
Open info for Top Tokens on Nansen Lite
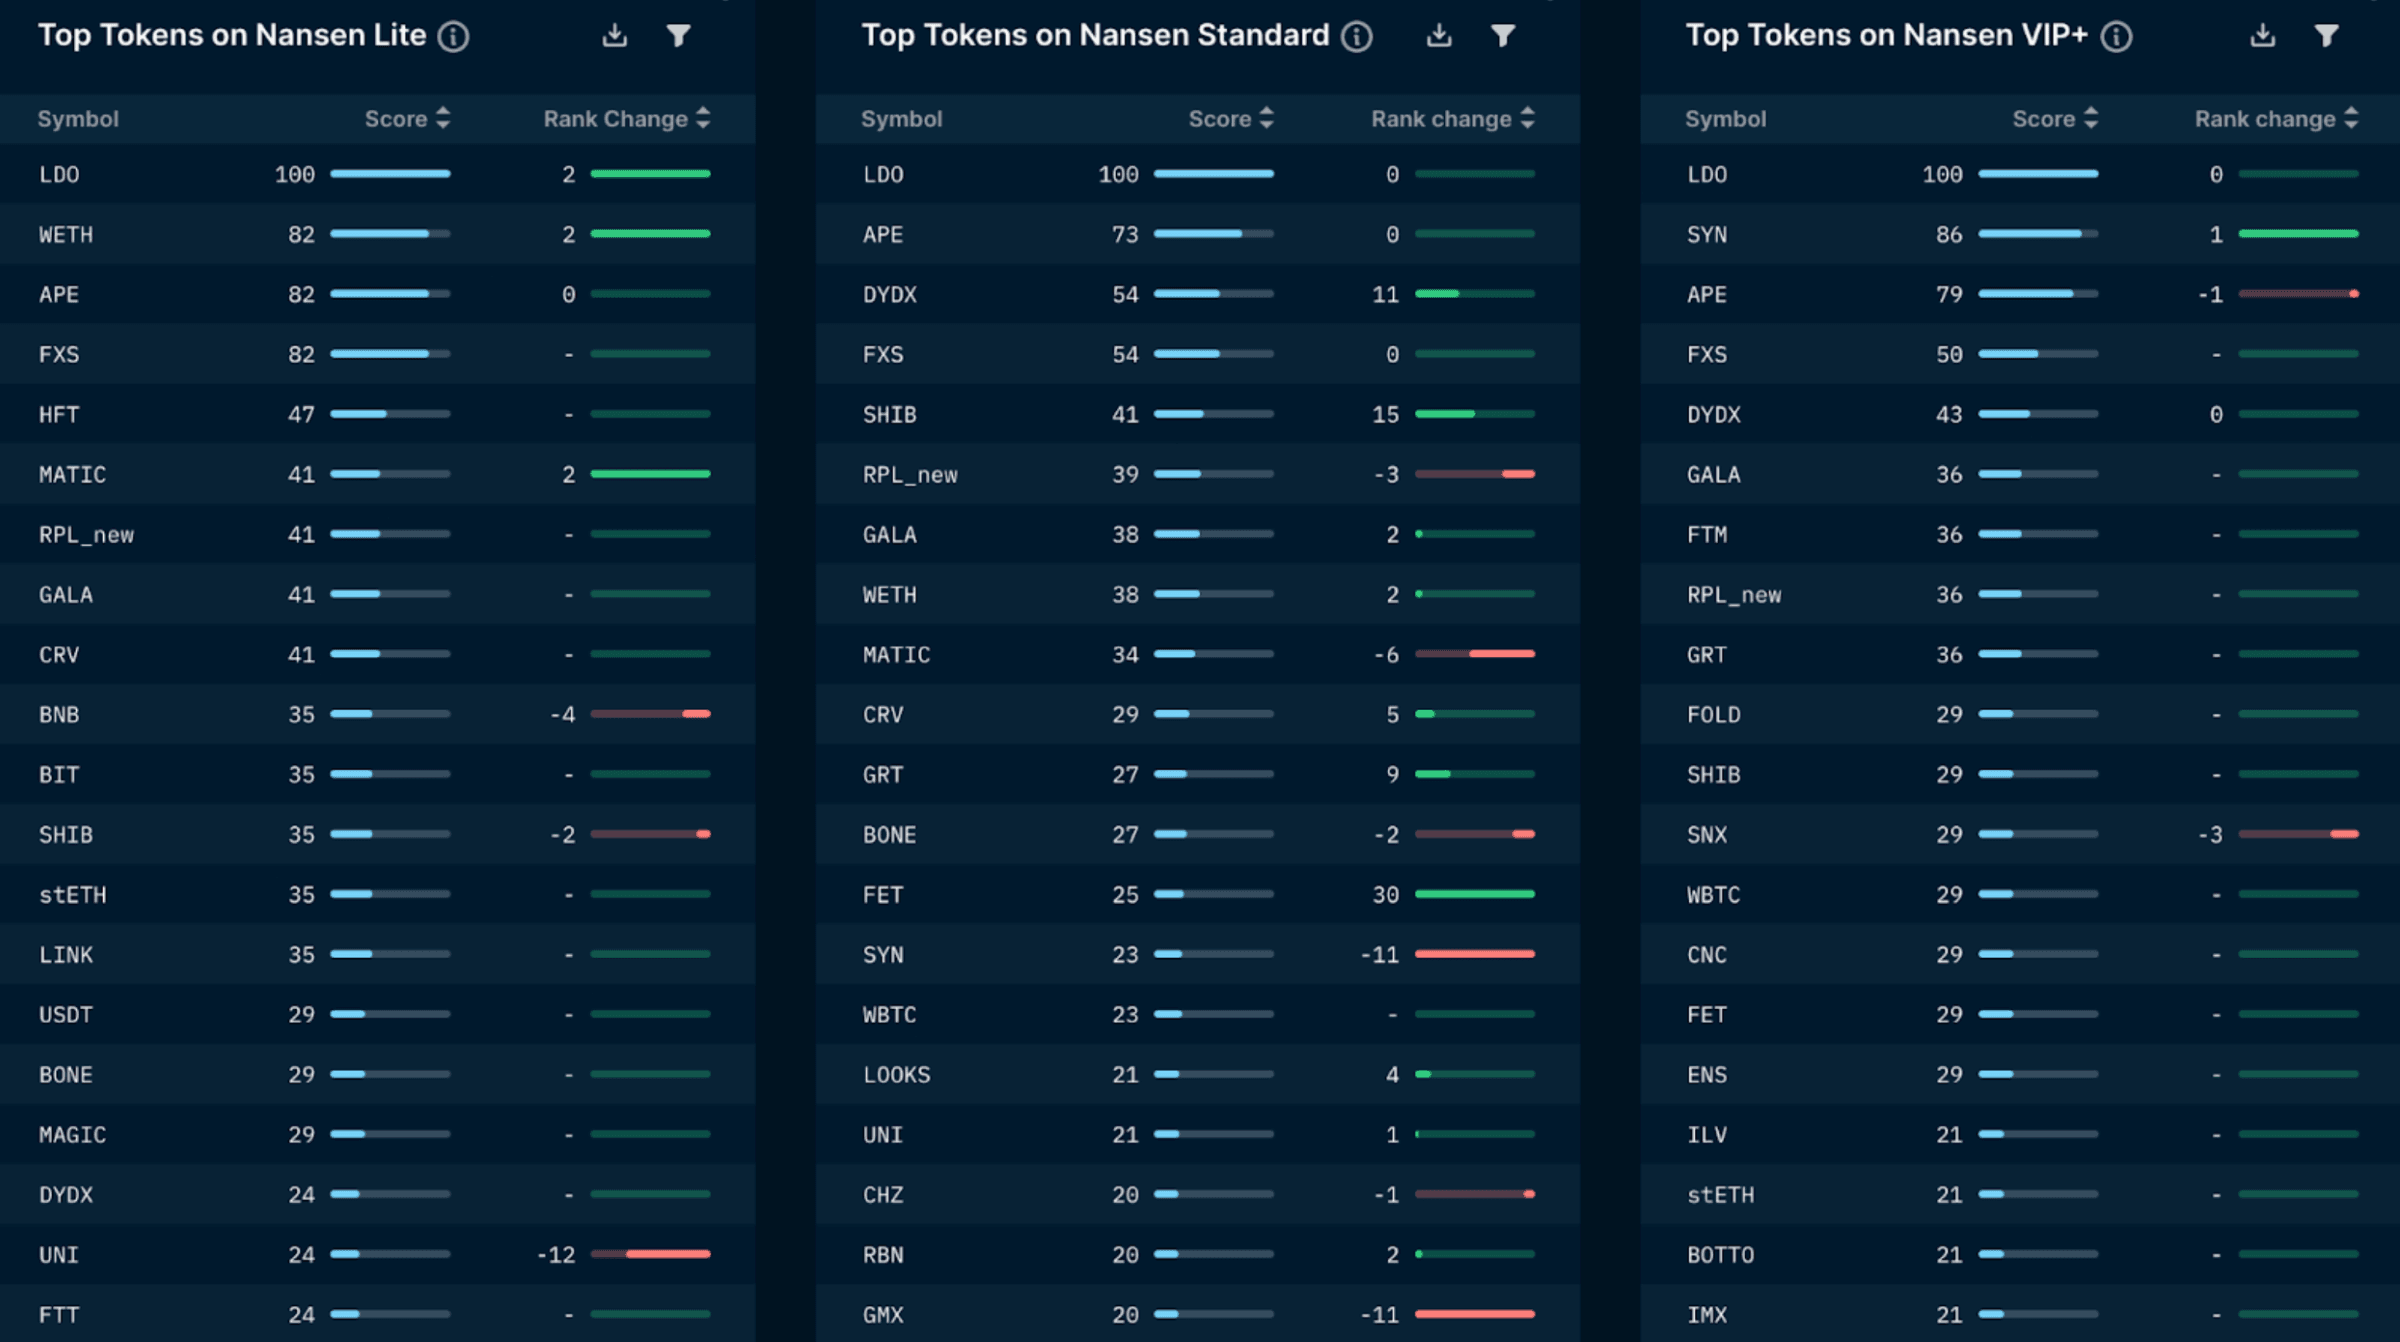pos(454,37)
